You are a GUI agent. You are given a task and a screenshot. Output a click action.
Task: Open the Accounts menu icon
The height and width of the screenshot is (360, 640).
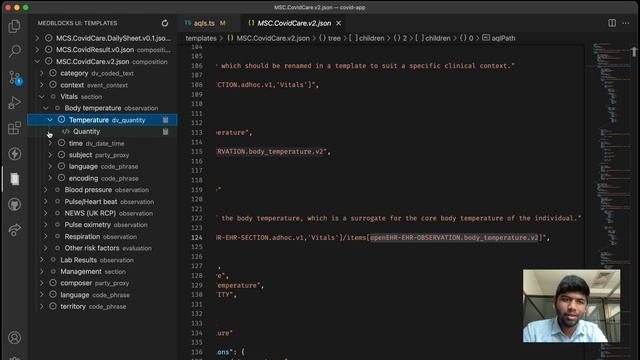(x=15, y=338)
